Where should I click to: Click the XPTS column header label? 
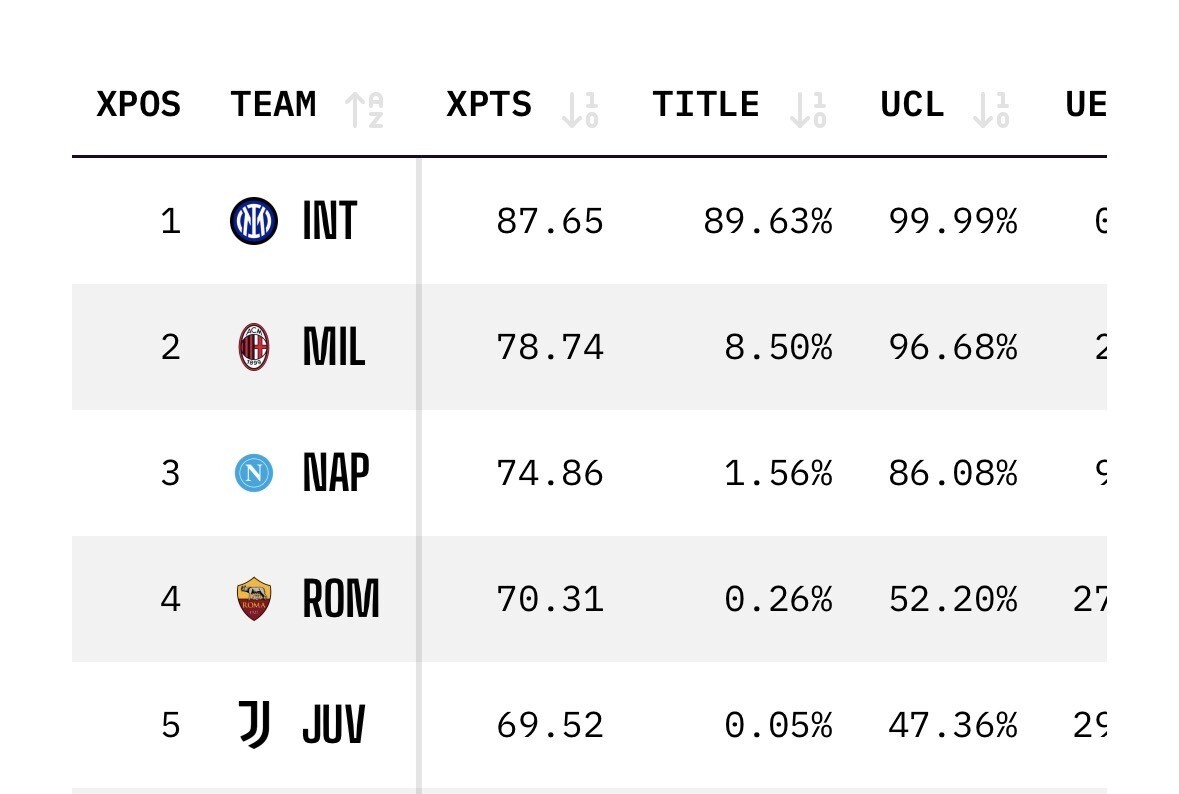(489, 104)
